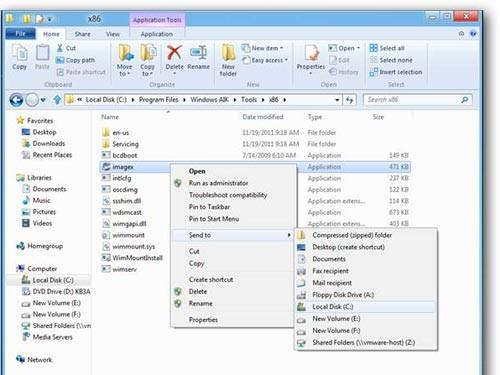Click Windows AIK in the address bar
Viewport: 500px width, 375px height.
pos(209,100)
